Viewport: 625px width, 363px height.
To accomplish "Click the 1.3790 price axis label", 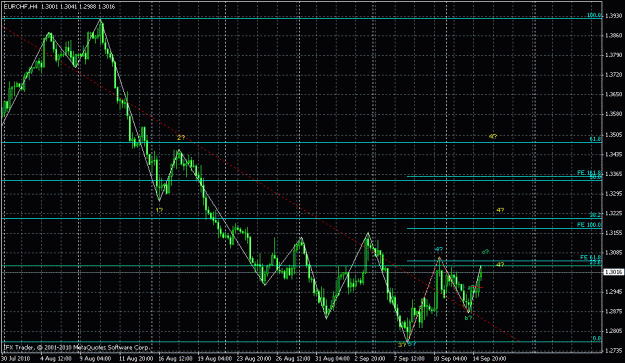I will click(613, 55).
